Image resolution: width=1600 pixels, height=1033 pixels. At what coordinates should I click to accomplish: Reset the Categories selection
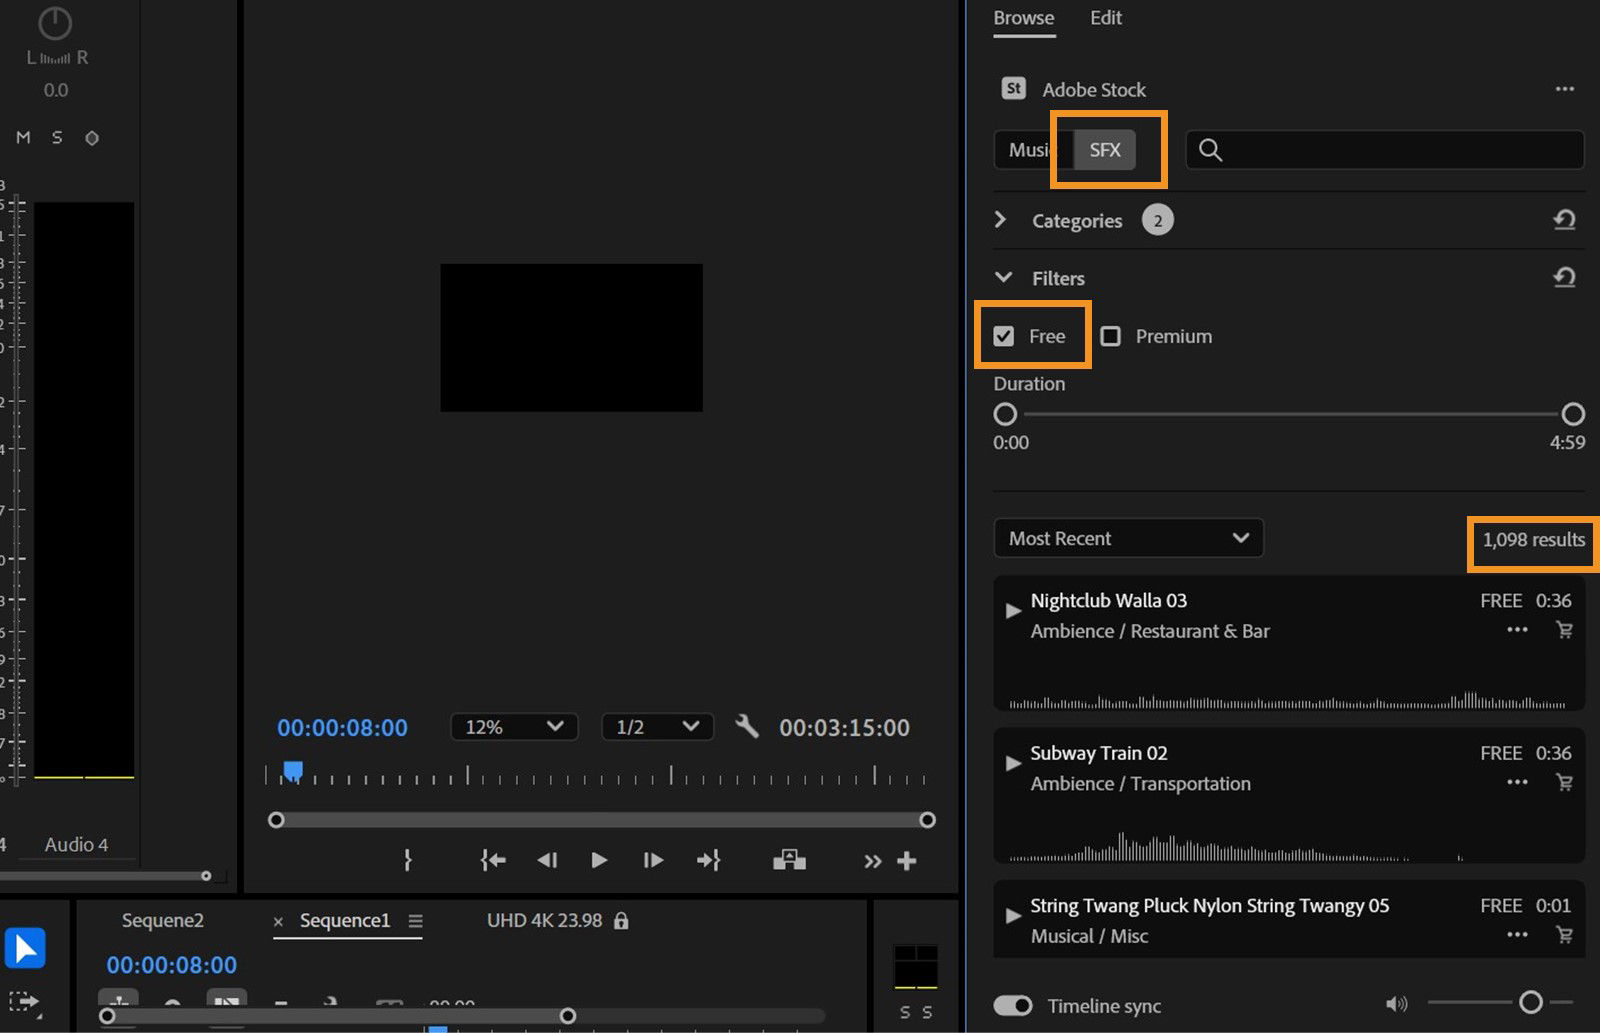pos(1565,220)
